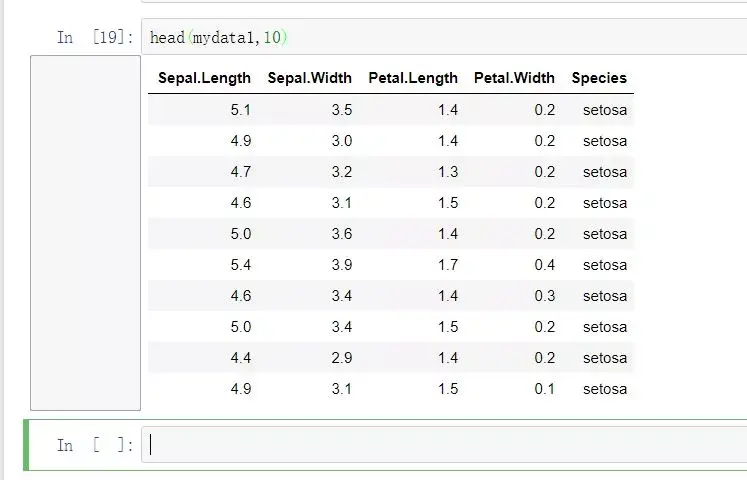The width and height of the screenshot is (747, 480).
Task: Click the 2.9 value in Sepal.Width
Action: point(341,358)
